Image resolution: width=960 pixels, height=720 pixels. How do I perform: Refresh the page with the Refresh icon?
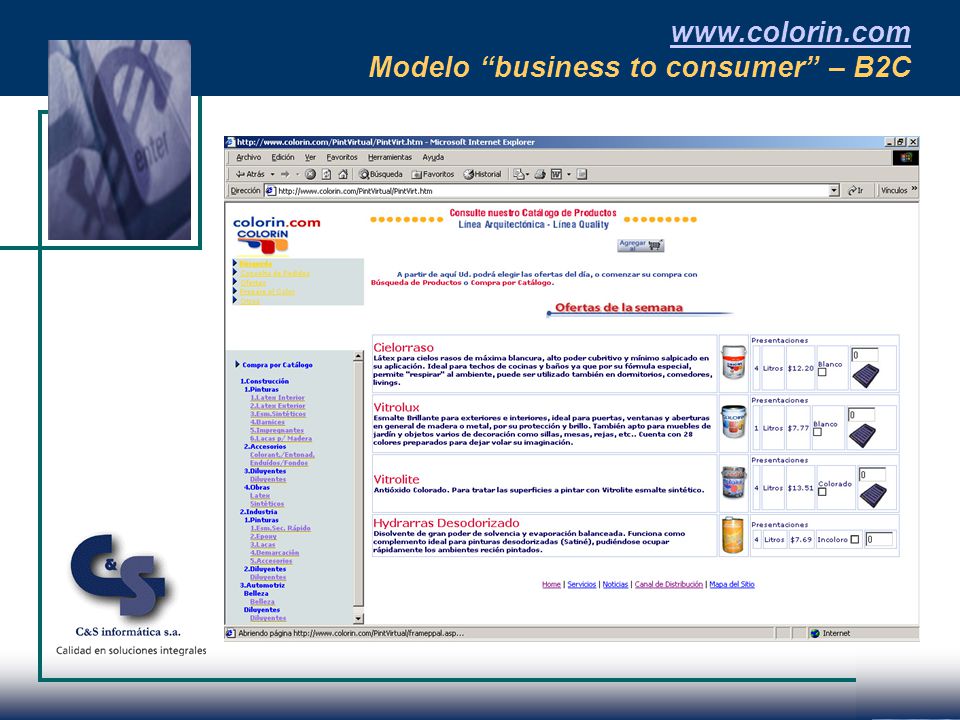pos(327,174)
